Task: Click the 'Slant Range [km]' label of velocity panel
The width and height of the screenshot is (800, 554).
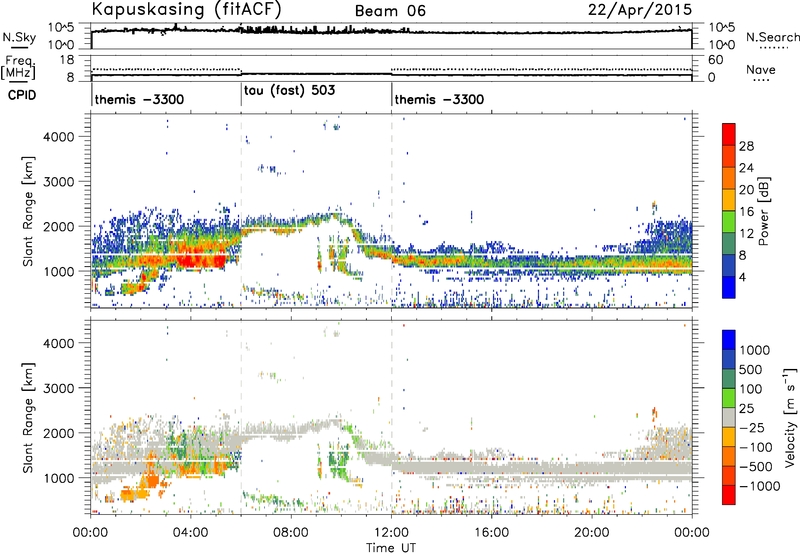Action: click(28, 417)
